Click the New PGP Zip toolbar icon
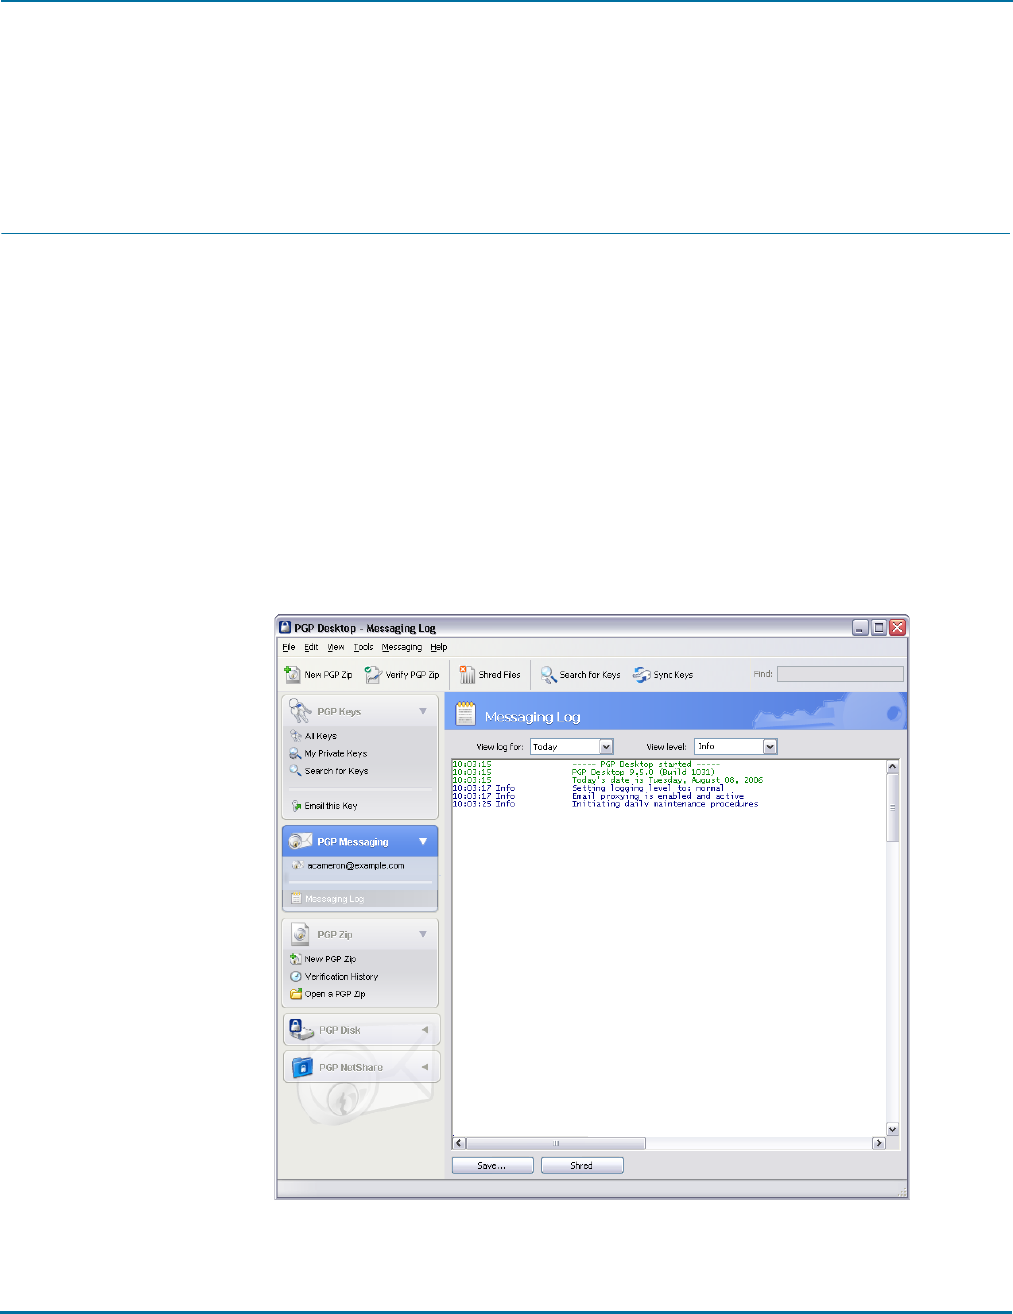1013x1314 pixels. [292, 674]
